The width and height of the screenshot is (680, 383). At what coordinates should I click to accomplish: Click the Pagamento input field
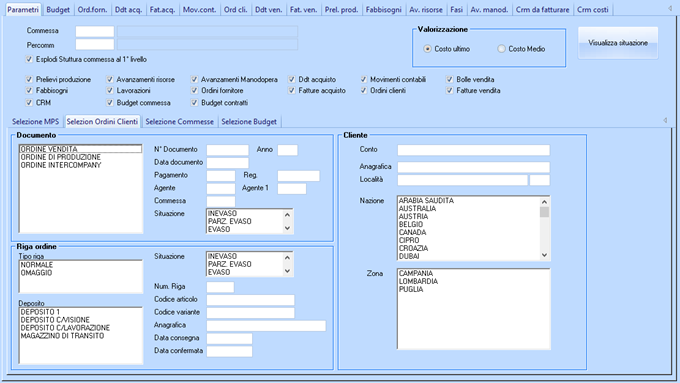coord(221,176)
